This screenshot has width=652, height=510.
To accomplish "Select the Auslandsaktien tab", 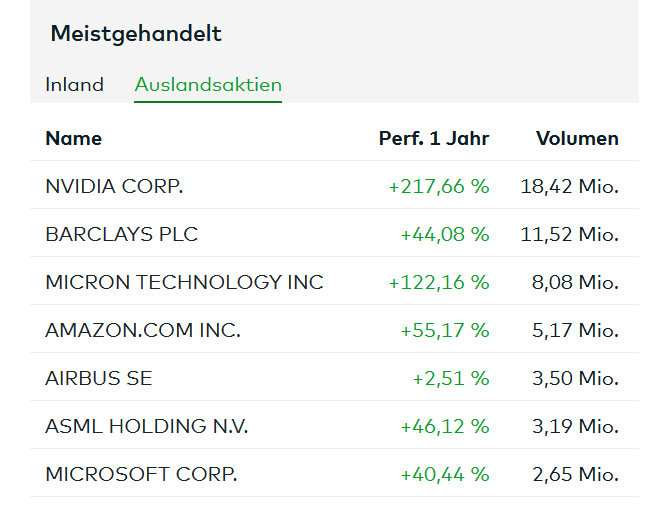I will pyautogui.click(x=208, y=85).
